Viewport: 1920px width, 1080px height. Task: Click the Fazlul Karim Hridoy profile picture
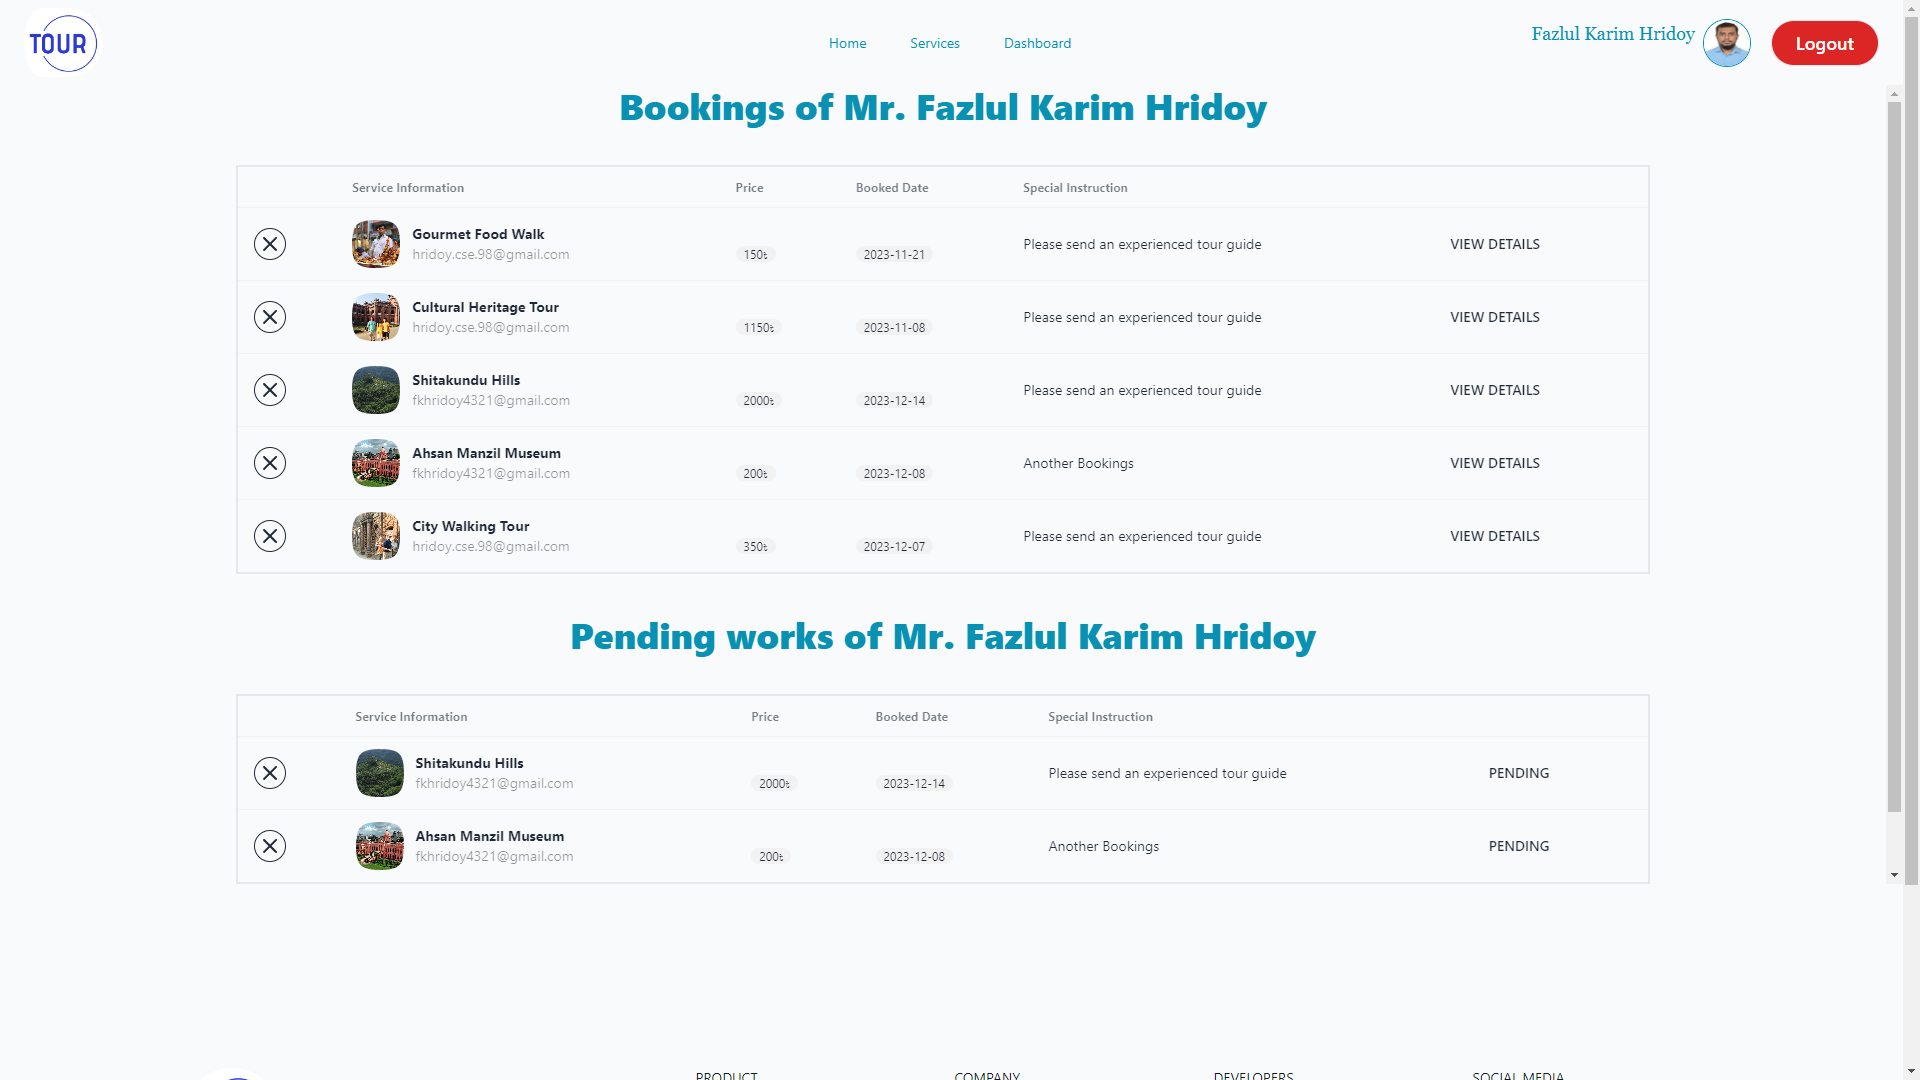1726,43
